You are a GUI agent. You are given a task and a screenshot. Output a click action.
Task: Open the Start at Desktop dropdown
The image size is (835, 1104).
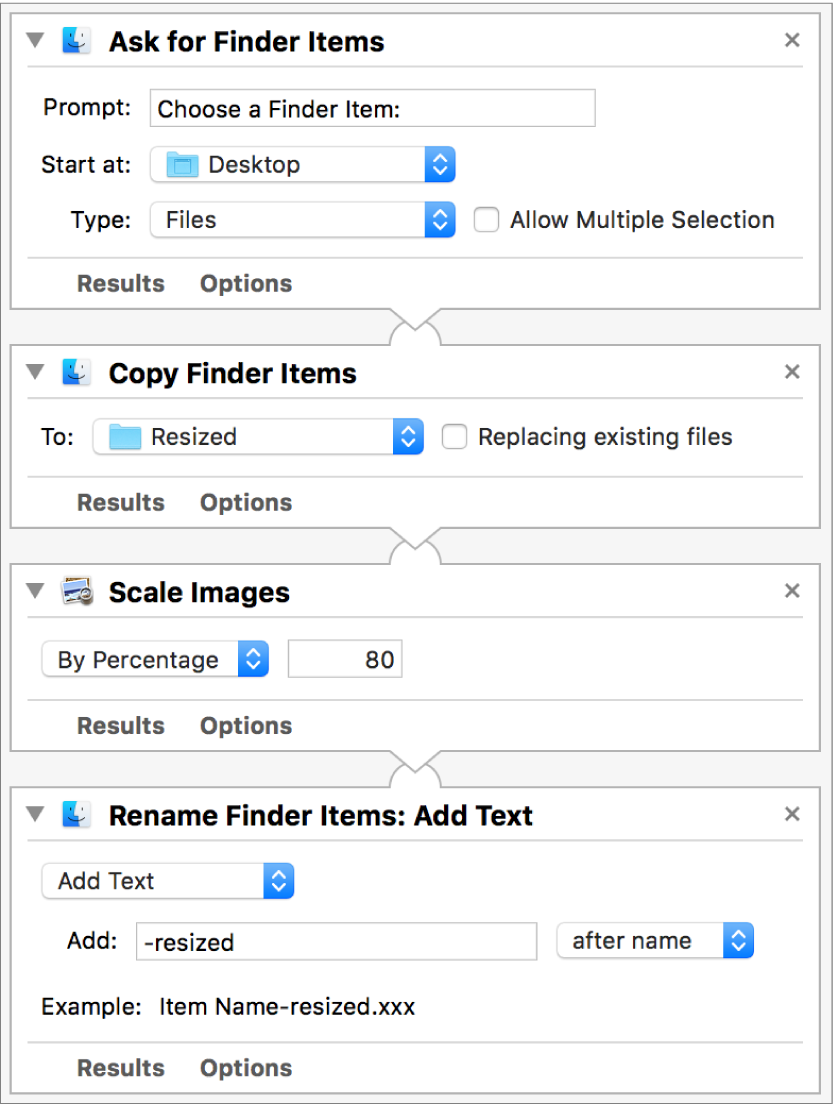pos(303,165)
